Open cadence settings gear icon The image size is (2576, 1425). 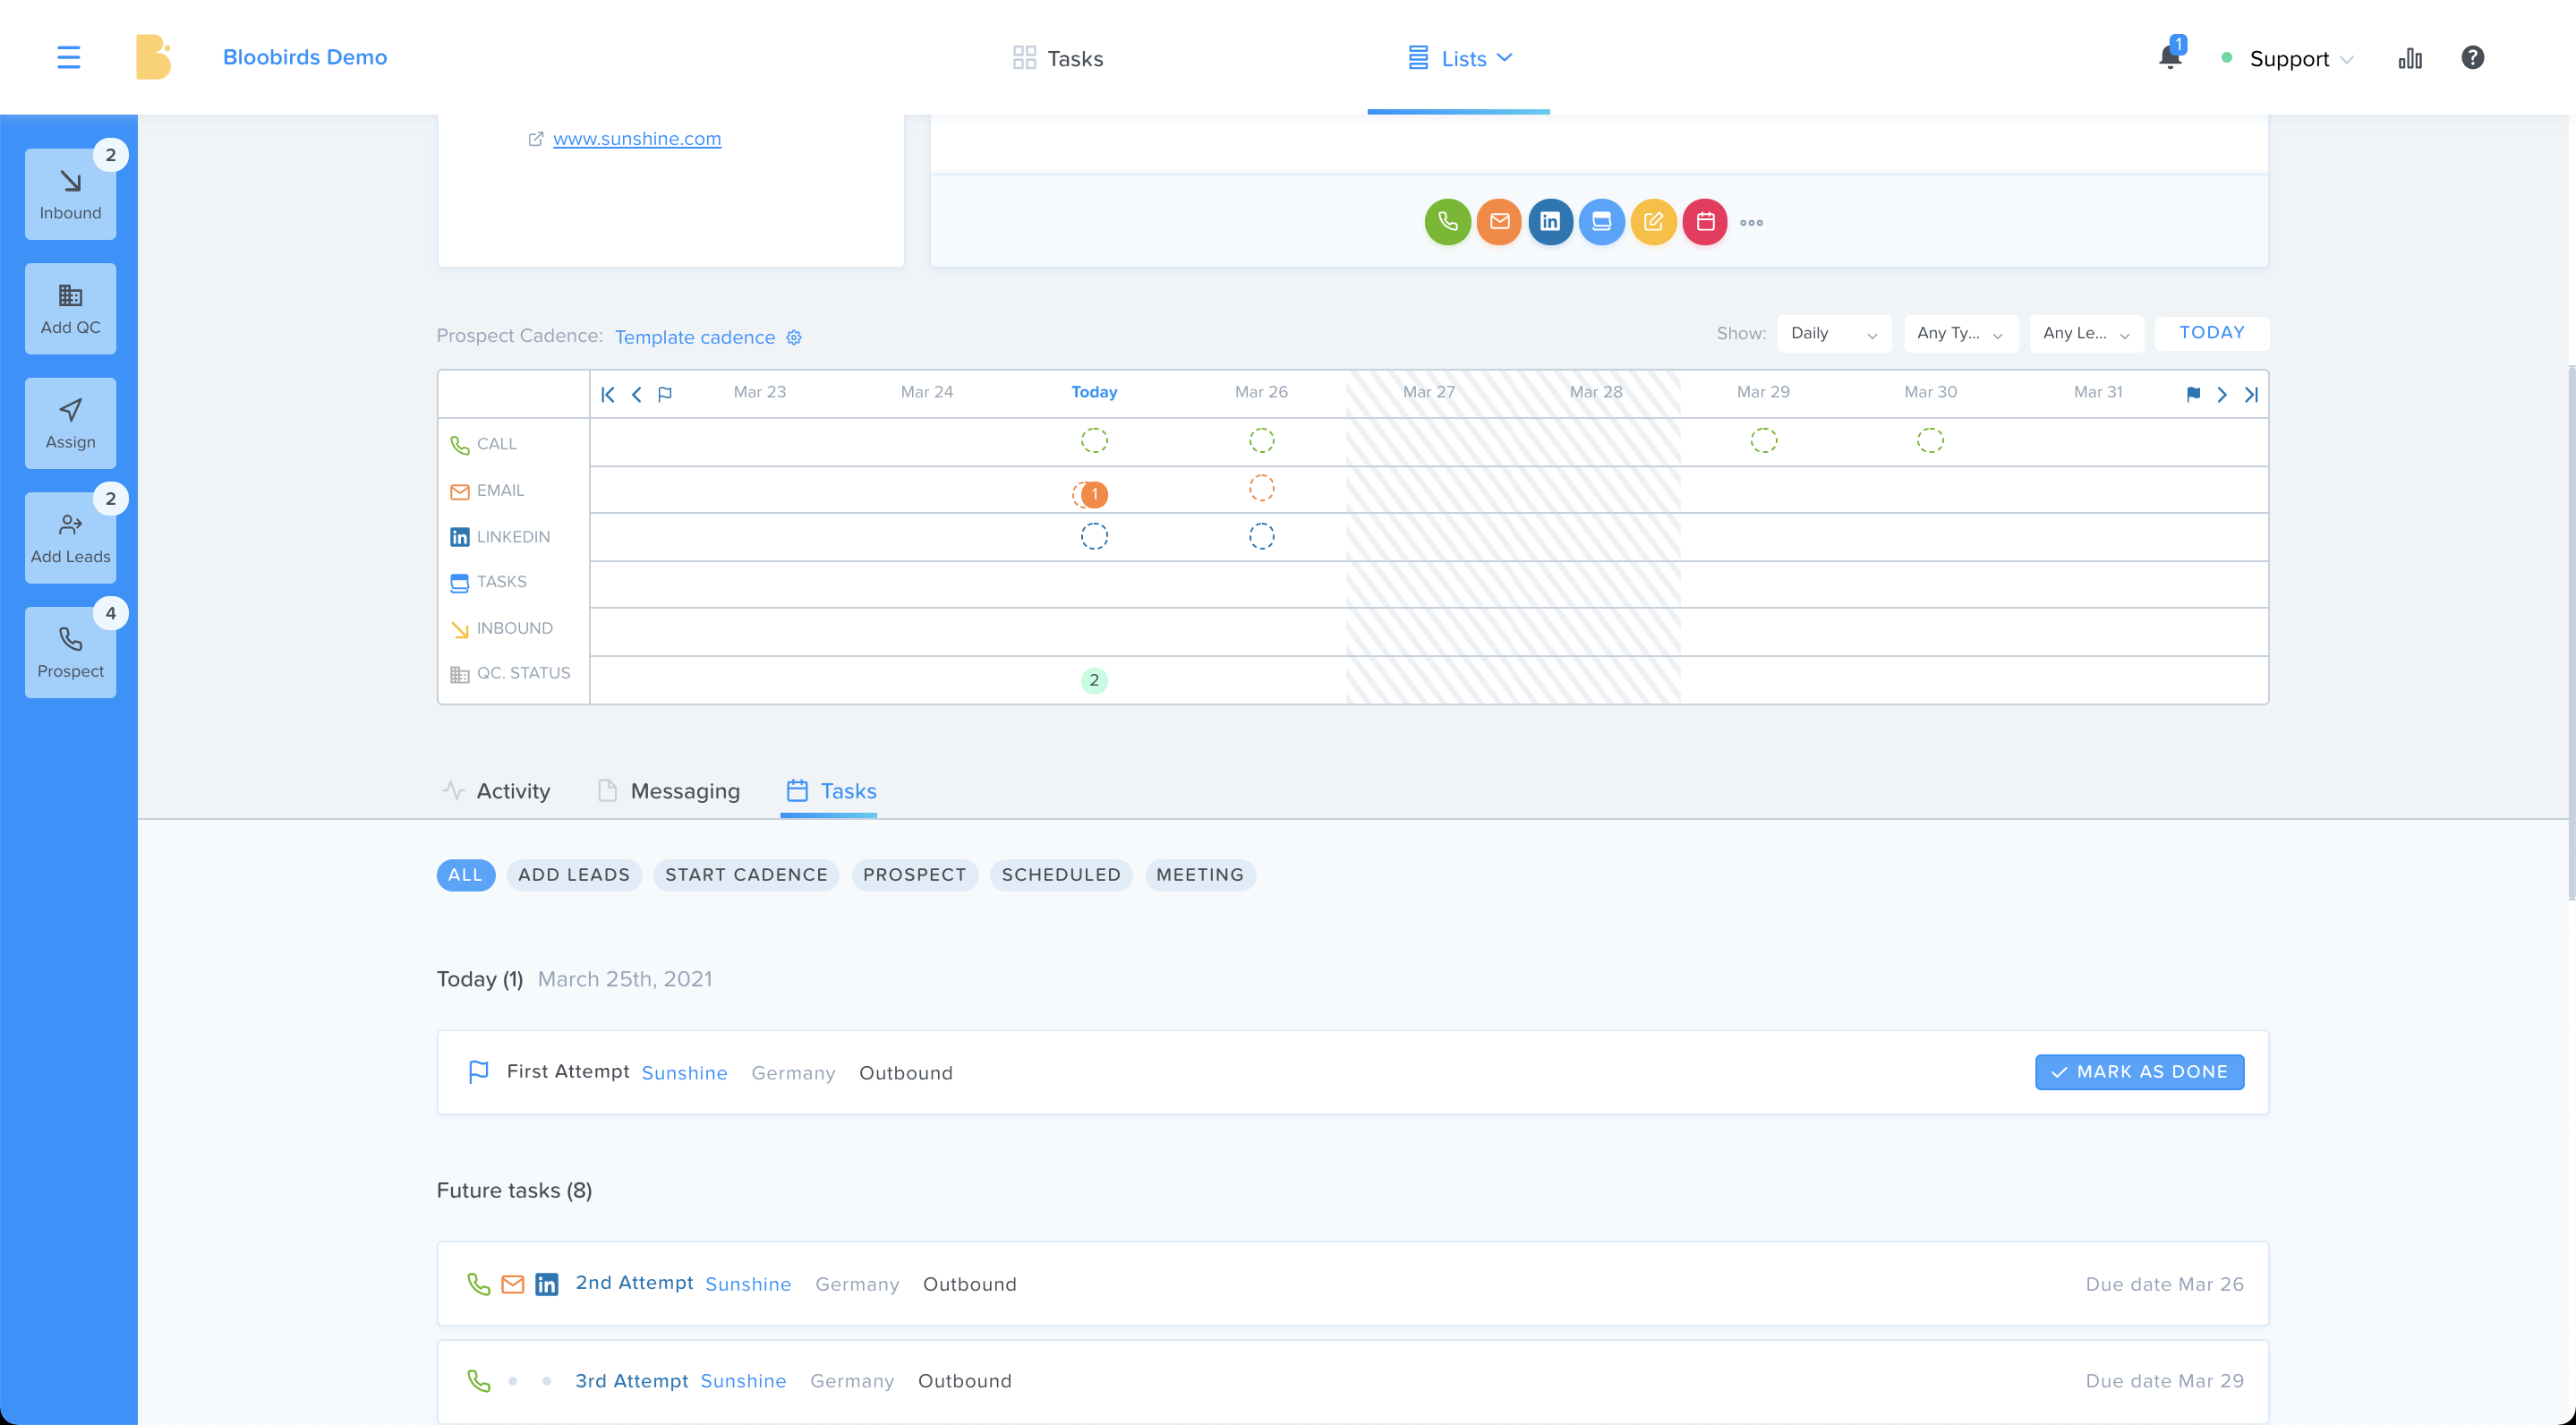point(794,337)
